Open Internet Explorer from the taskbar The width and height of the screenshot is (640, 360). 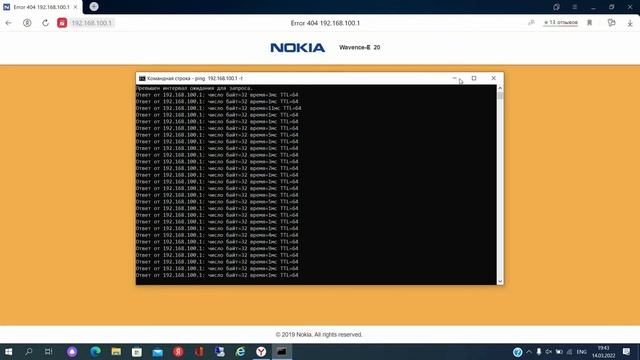click(240, 351)
